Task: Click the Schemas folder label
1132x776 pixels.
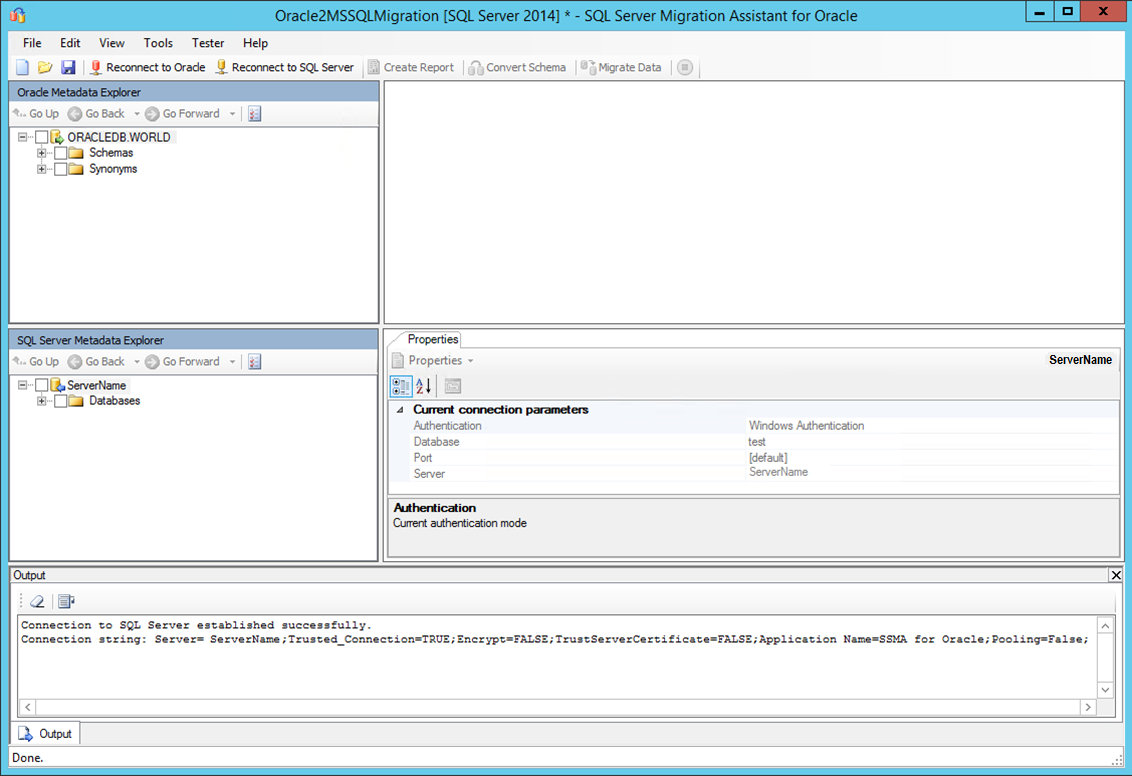Action: click(x=111, y=153)
